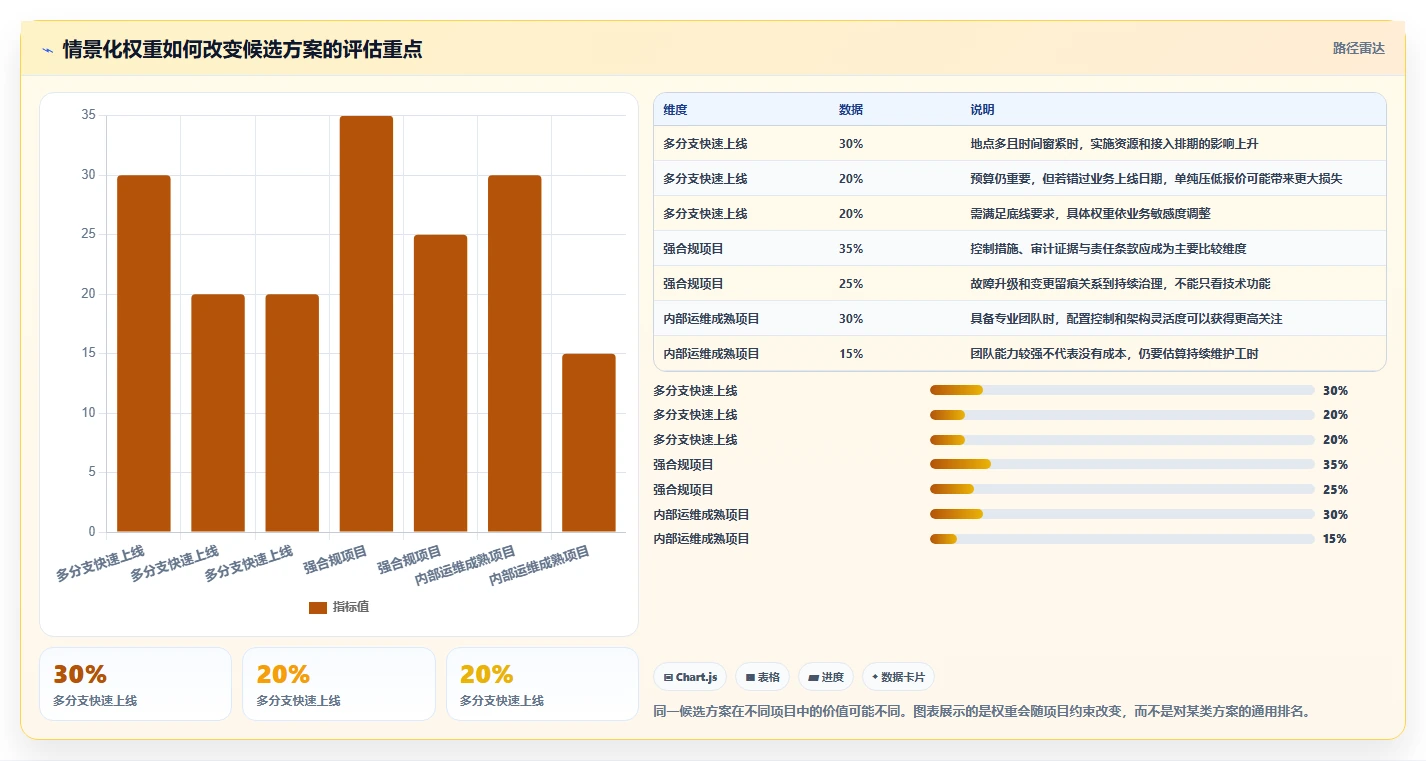The width and height of the screenshot is (1426, 761).
Task: Click the description starting 预算仍重要
Action: pos(1156,179)
